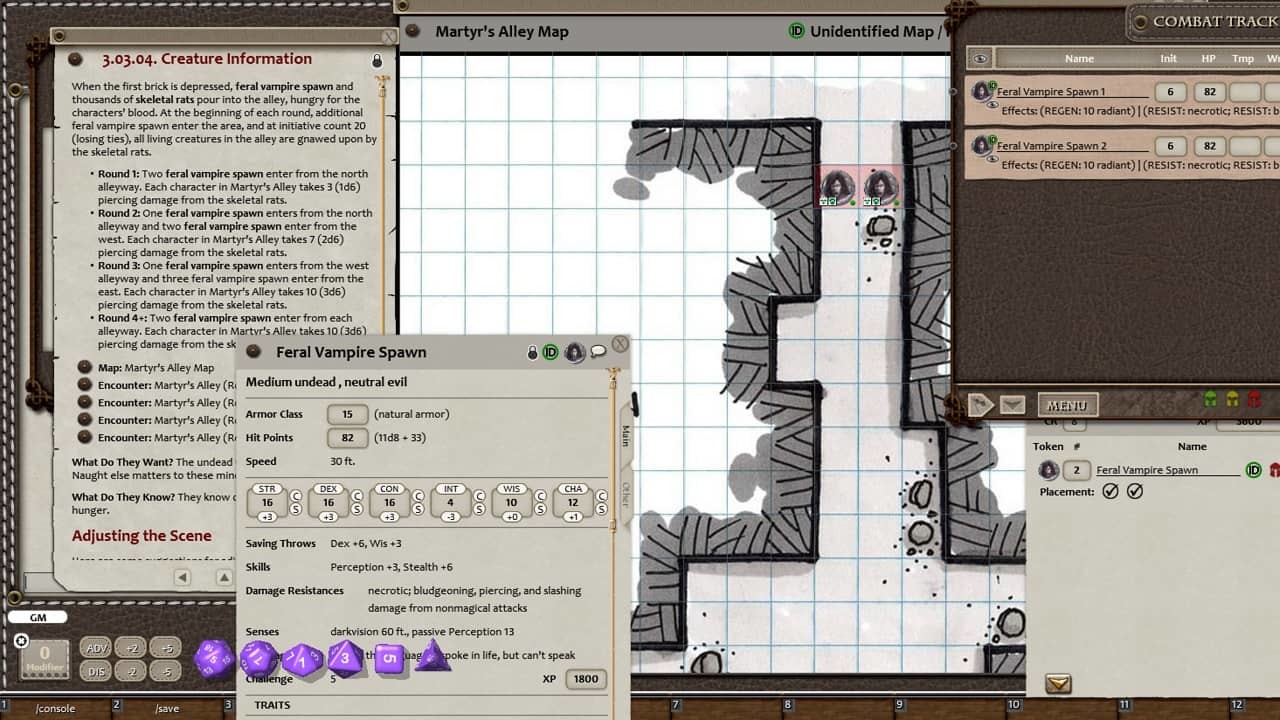Screen dimensions: 1280x720
Task: Expand the TRAITS section of the stat block
Action: point(270,705)
